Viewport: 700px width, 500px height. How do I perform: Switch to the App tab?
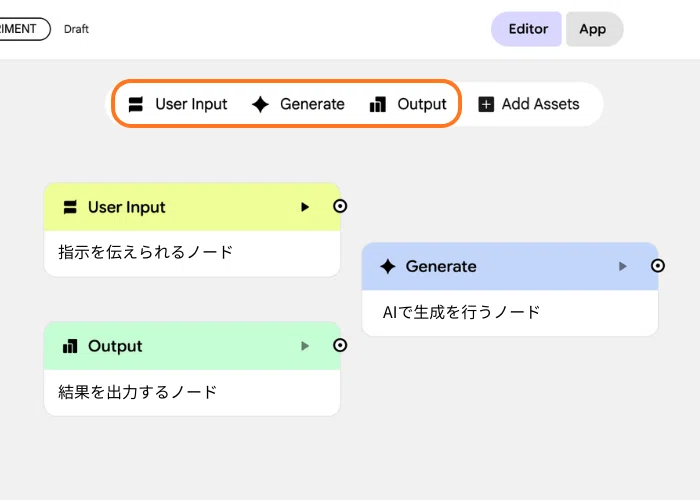click(x=594, y=29)
